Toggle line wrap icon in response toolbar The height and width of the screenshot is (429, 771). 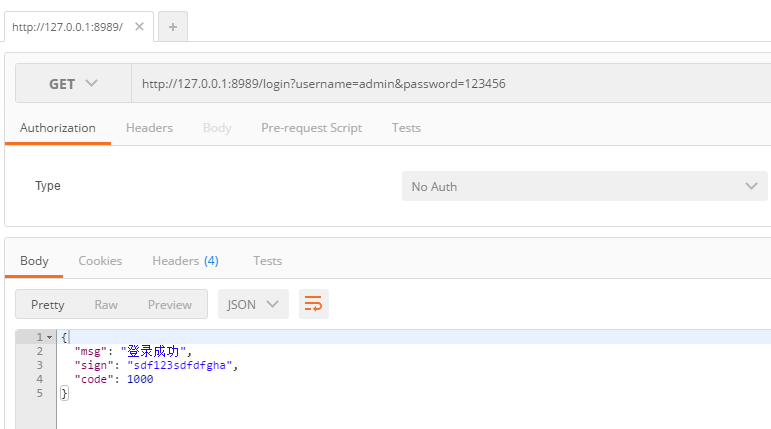point(313,304)
